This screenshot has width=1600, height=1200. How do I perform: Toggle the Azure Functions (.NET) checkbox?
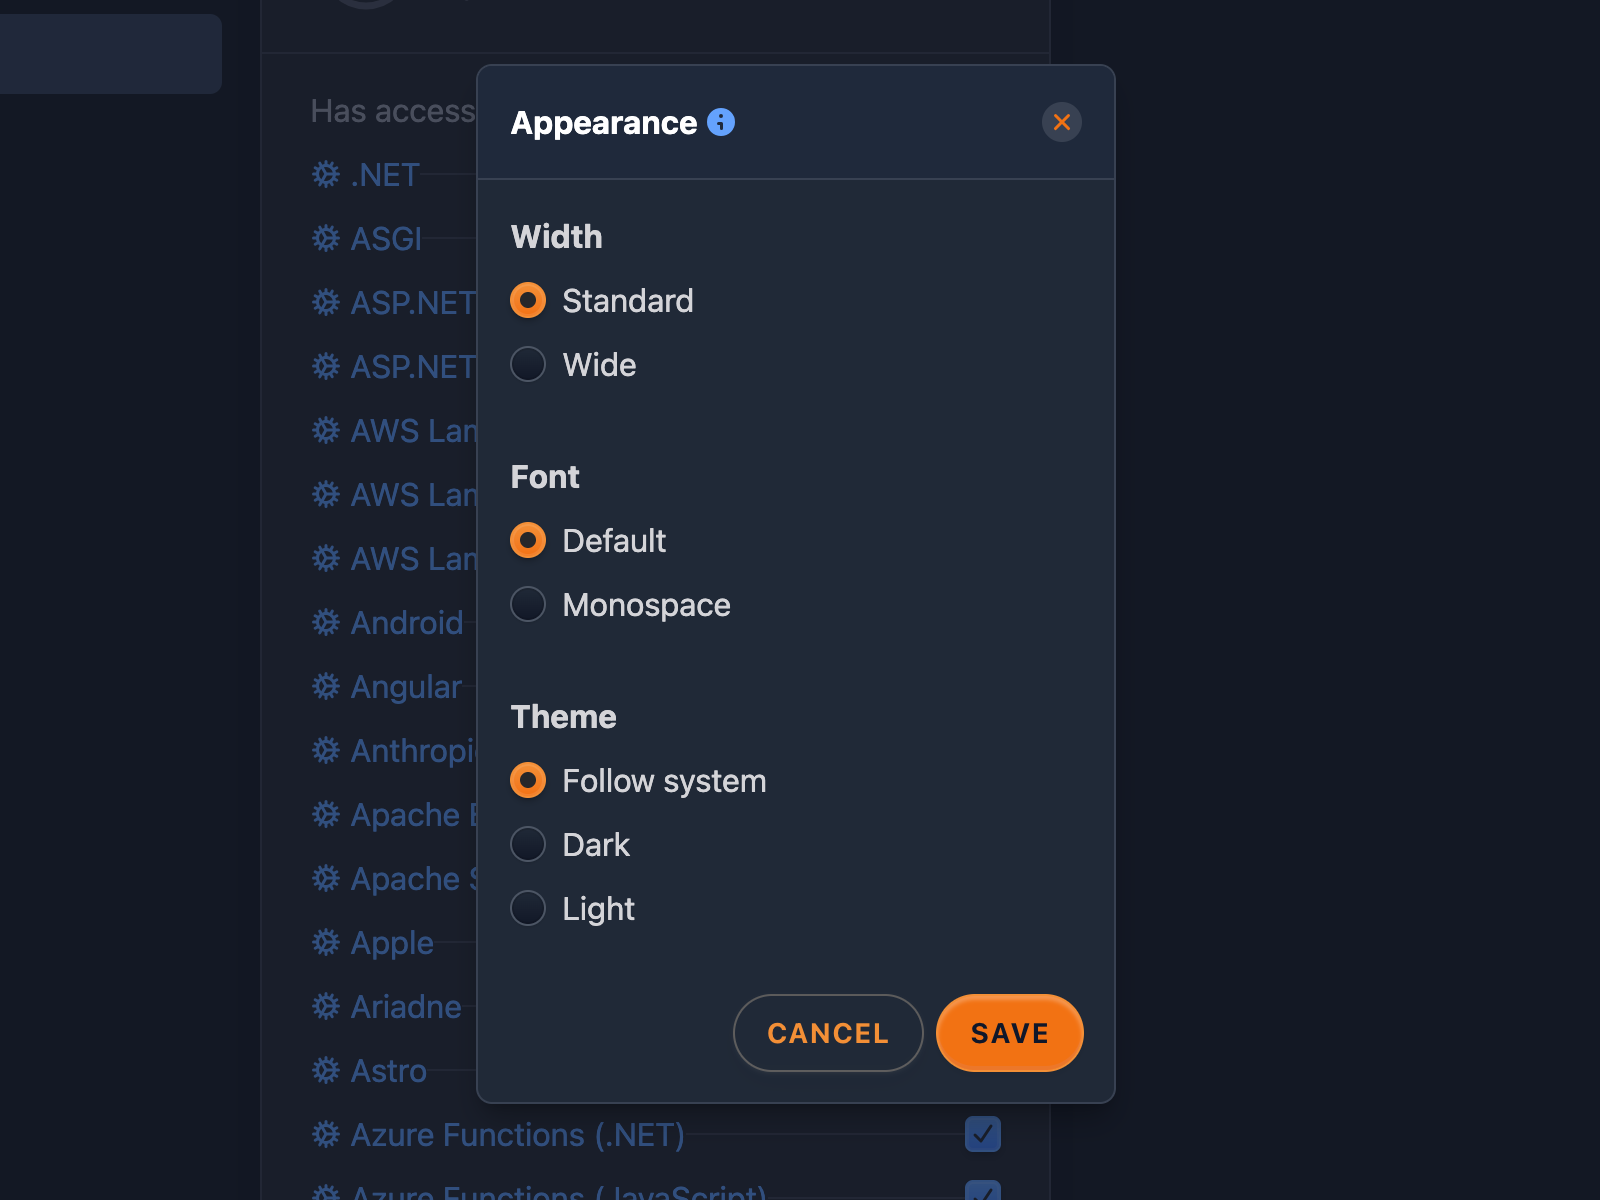pyautogui.click(x=982, y=1134)
